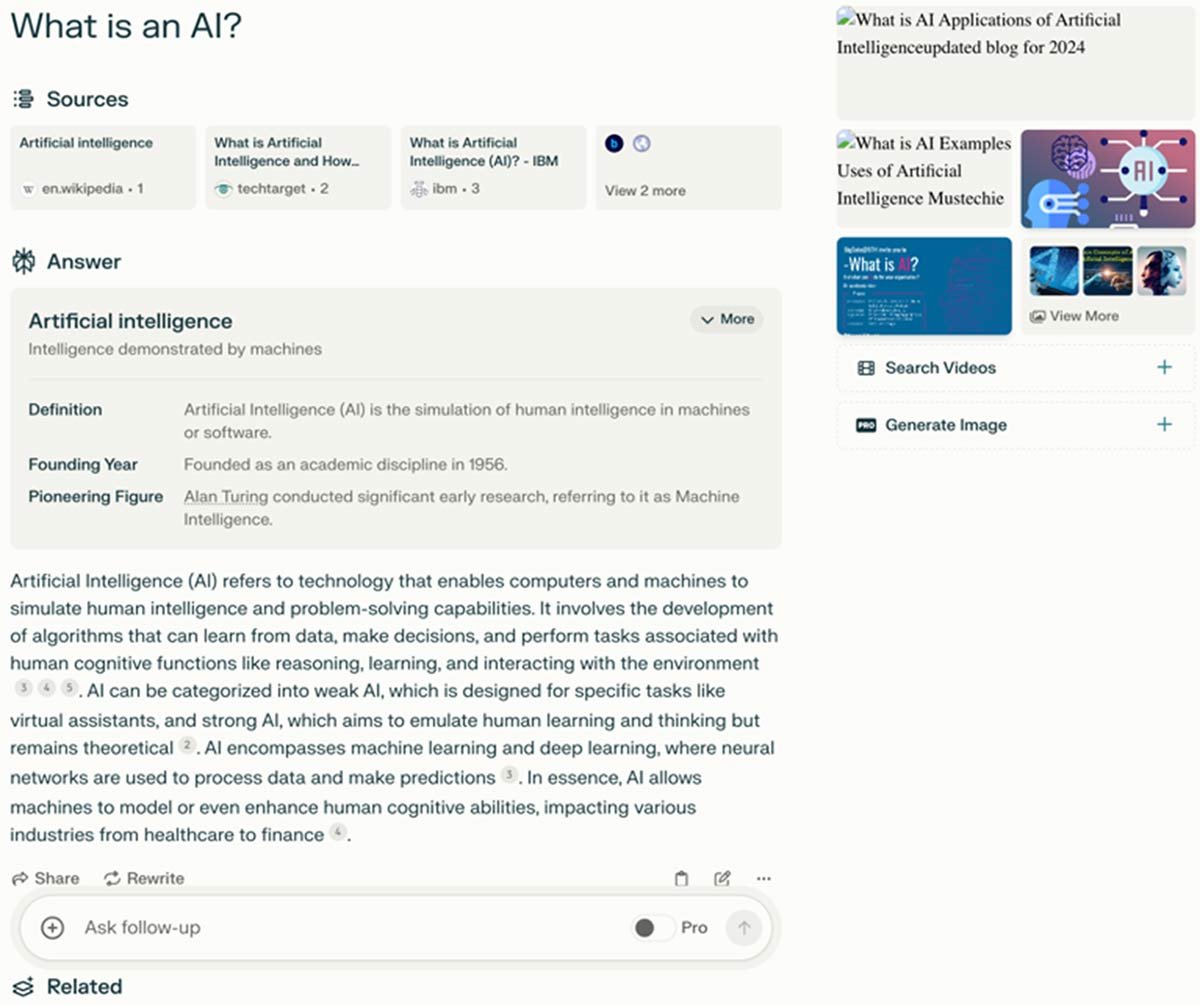1200x1005 pixels.
Task: Open the en.wikipedia source card
Action: 100,167
